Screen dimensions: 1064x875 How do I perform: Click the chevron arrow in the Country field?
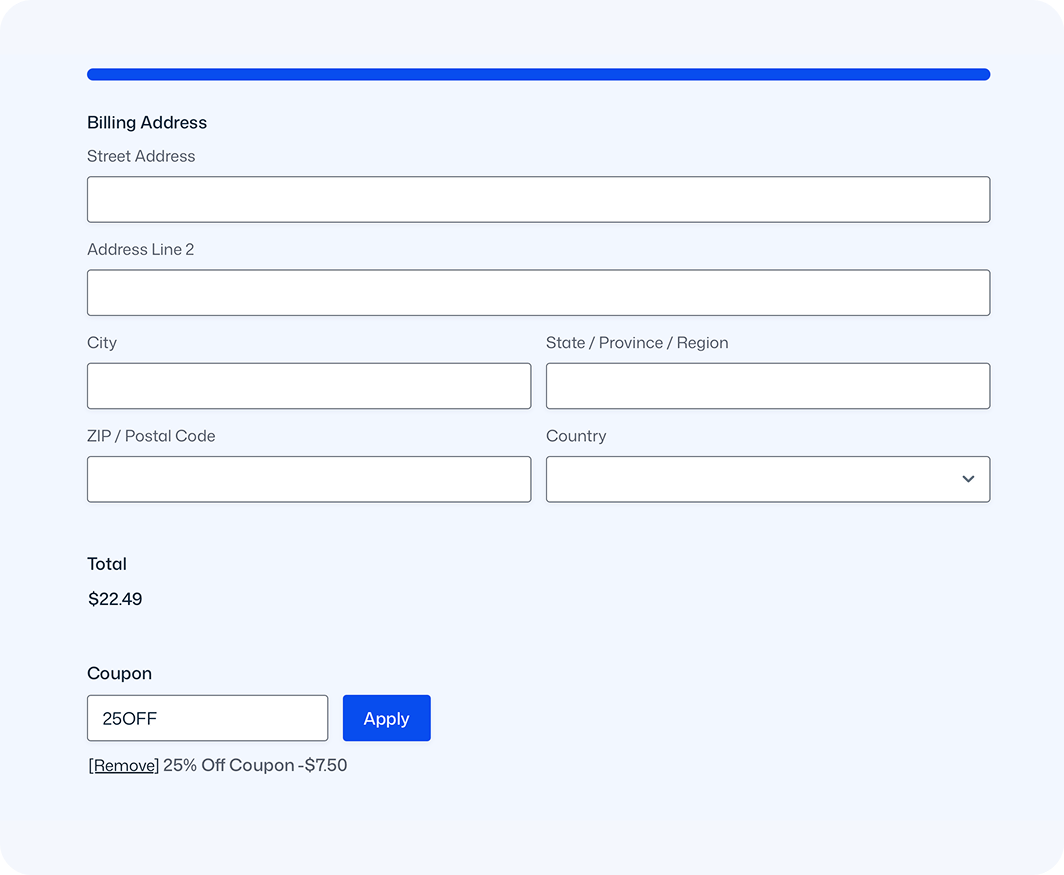coord(967,479)
